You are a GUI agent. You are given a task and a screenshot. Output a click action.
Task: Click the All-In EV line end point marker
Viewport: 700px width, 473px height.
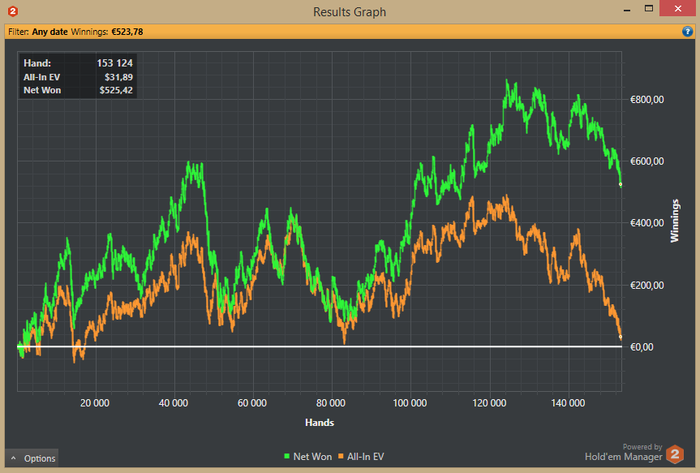pos(621,337)
